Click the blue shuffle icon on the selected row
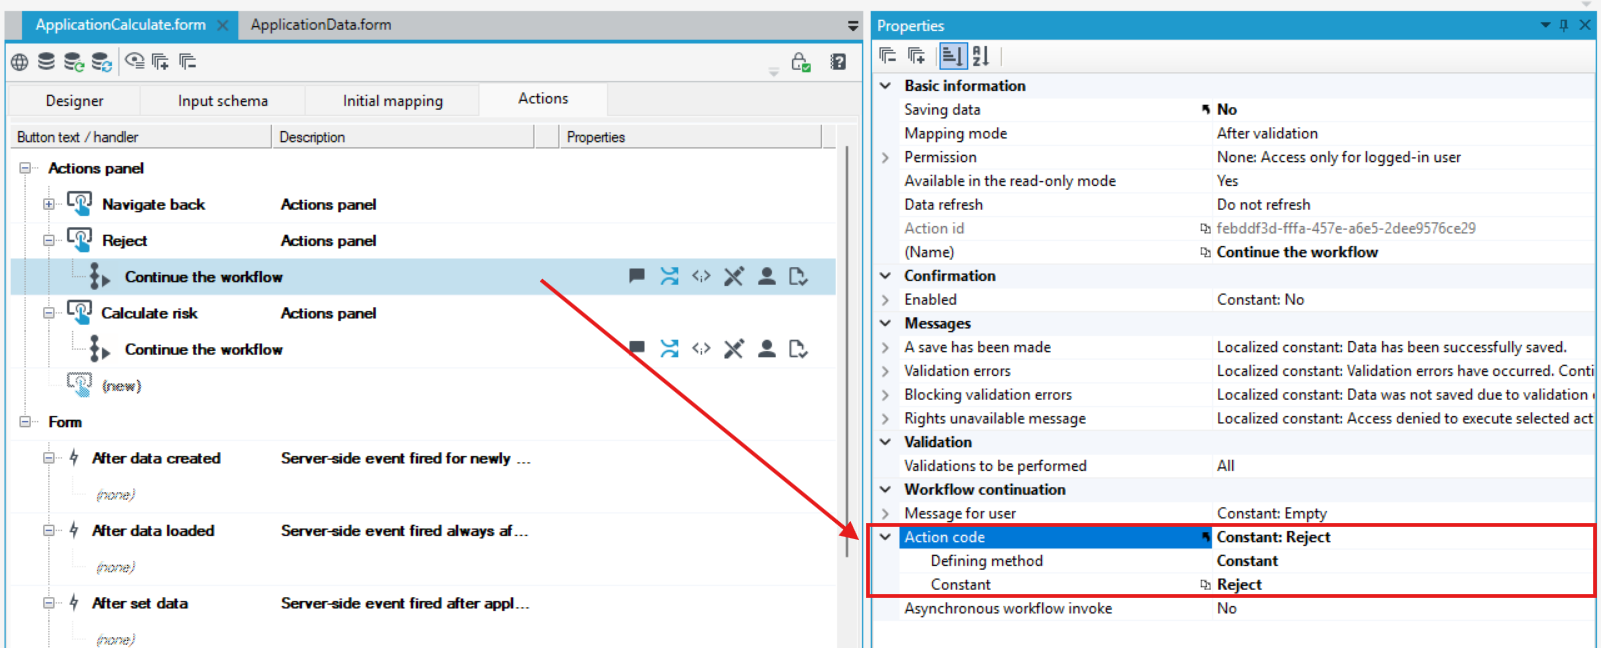 pyautogui.click(x=669, y=276)
